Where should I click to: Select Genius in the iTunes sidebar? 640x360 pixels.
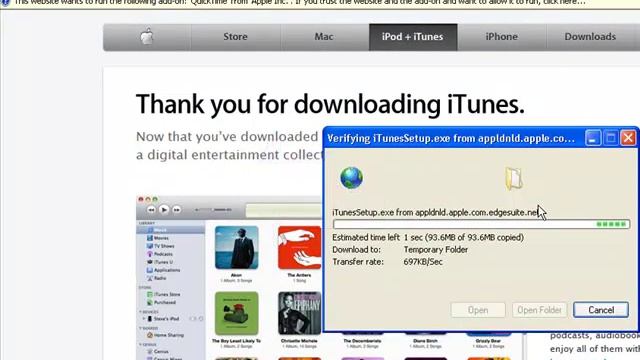(158, 351)
